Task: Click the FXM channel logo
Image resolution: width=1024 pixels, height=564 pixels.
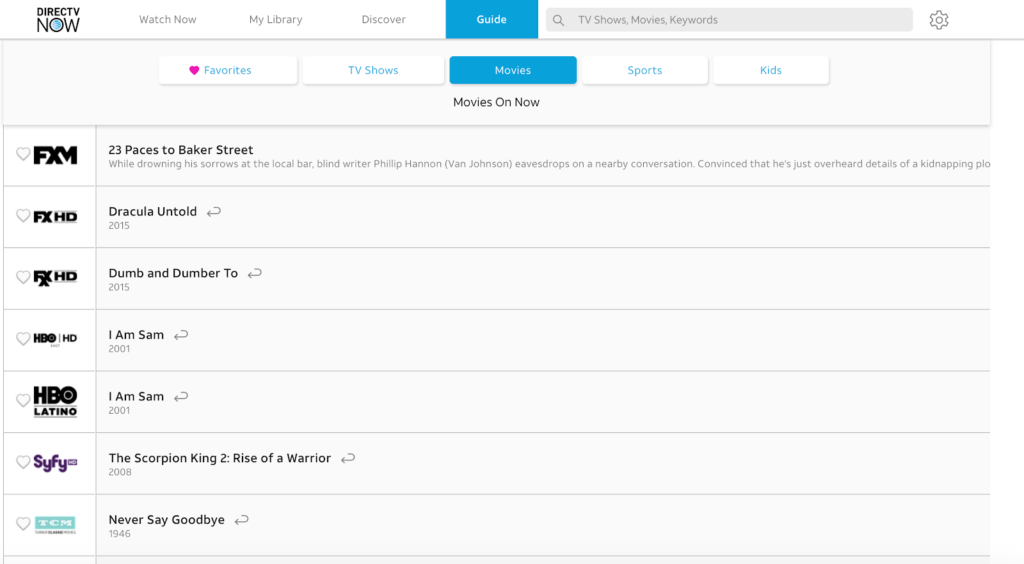Action: [x=56, y=155]
